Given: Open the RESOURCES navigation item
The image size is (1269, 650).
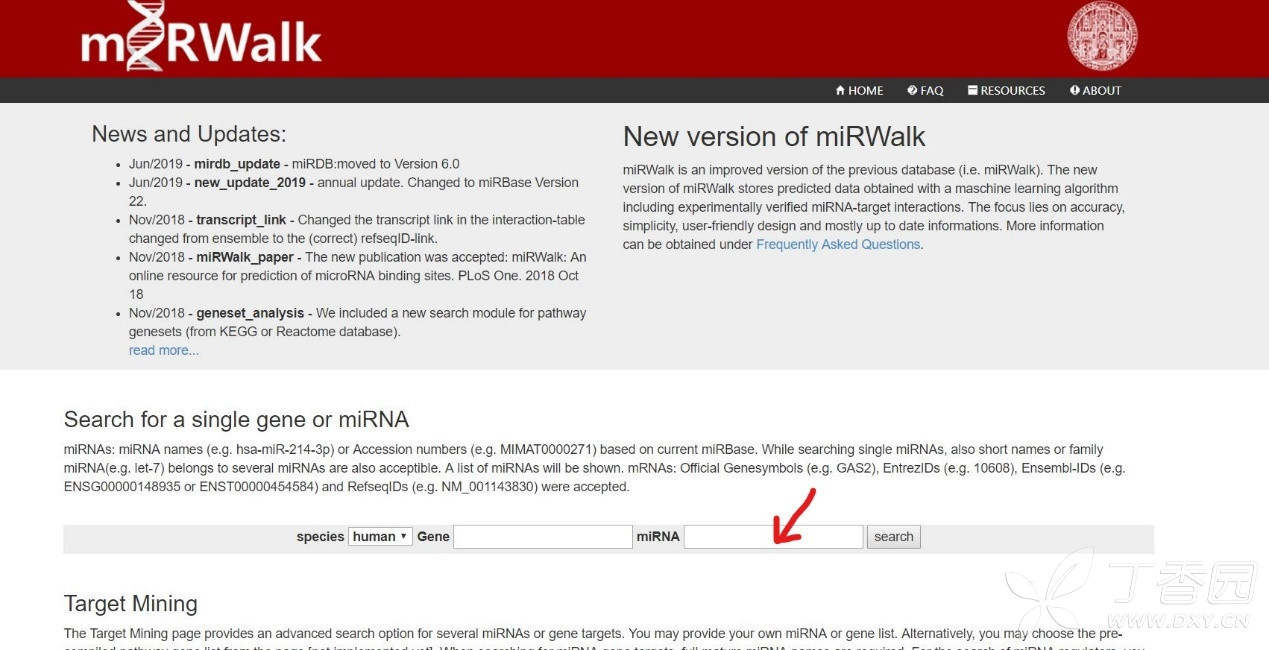Looking at the screenshot, I should (x=1006, y=90).
